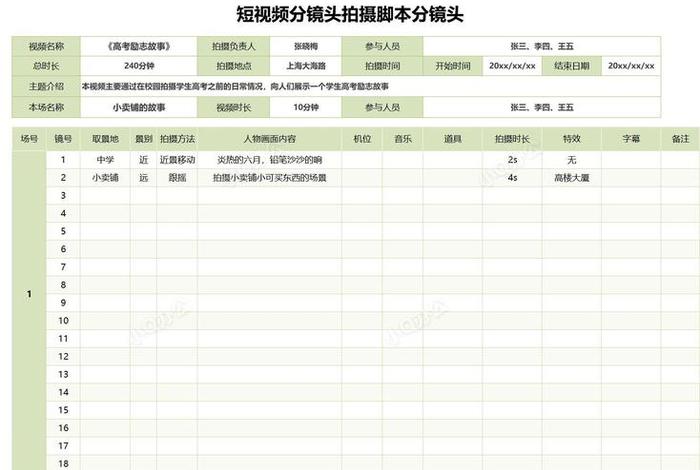
Task: Select the 视频名称 label cell
Action: tap(46, 46)
